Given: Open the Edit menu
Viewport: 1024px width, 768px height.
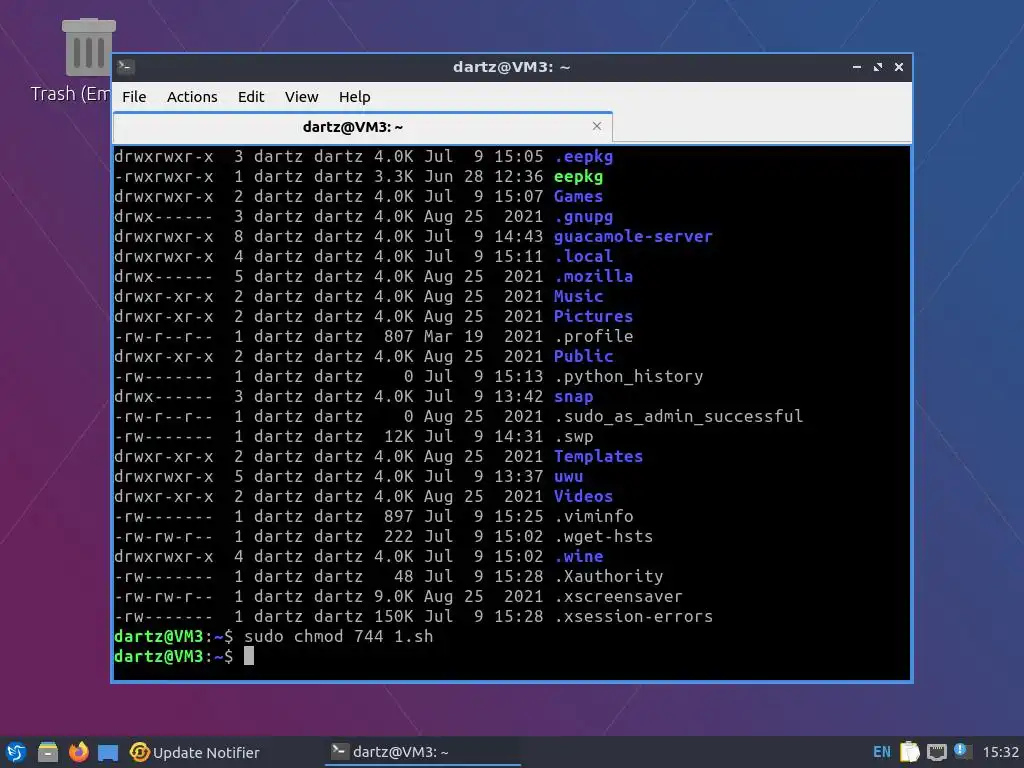Looking at the screenshot, I should coord(251,97).
